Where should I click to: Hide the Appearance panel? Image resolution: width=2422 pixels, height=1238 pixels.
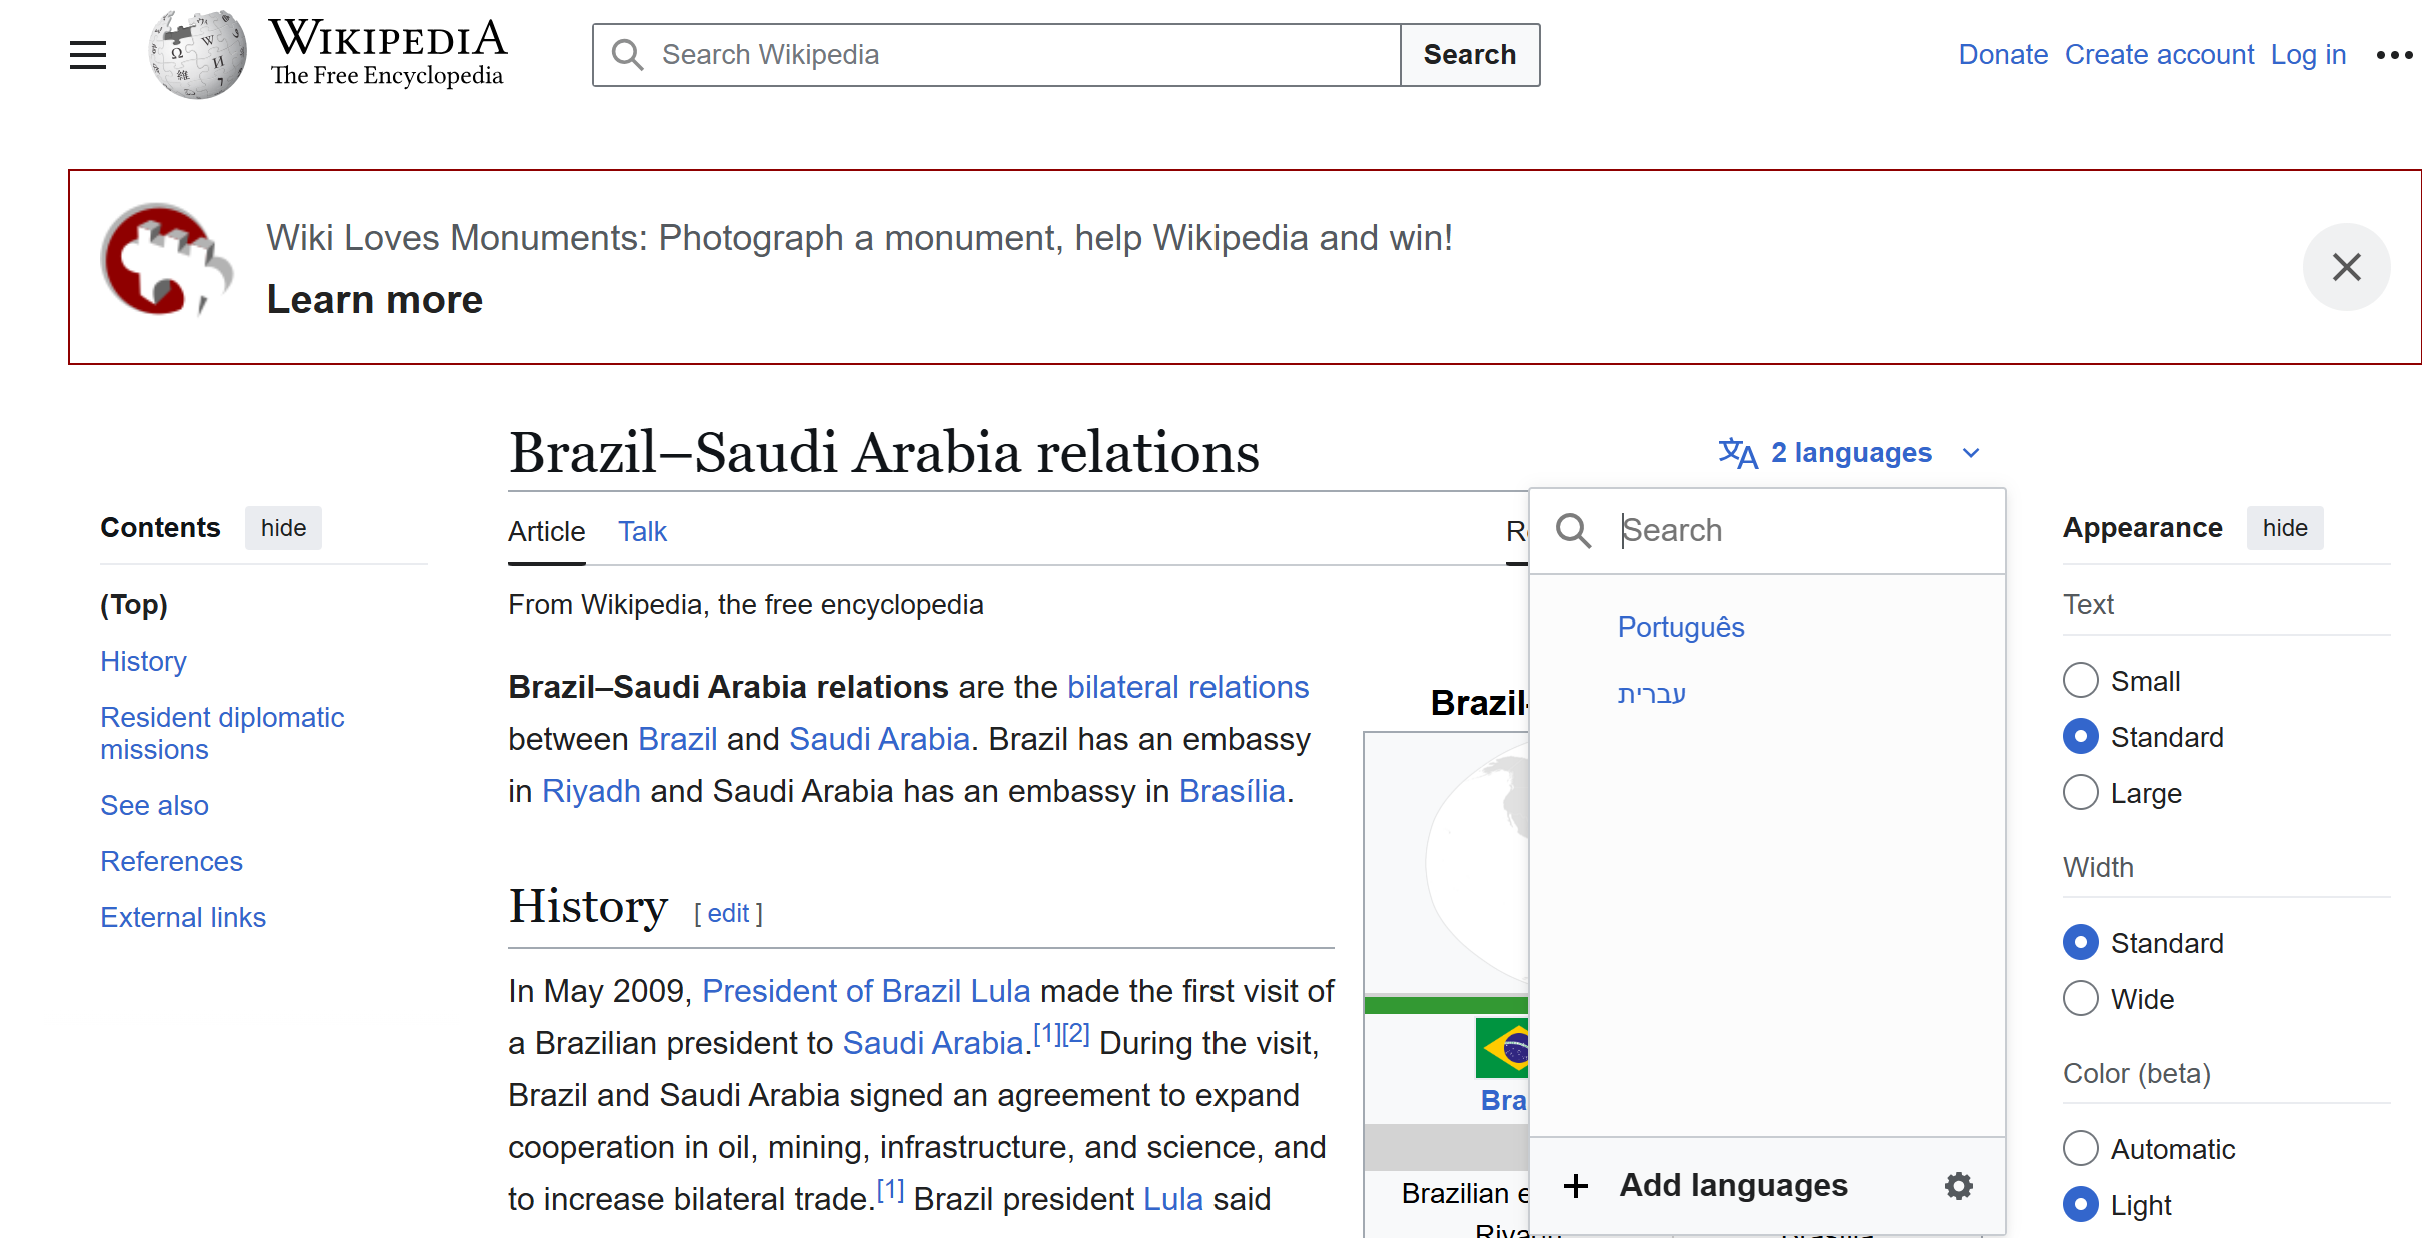click(2285, 528)
